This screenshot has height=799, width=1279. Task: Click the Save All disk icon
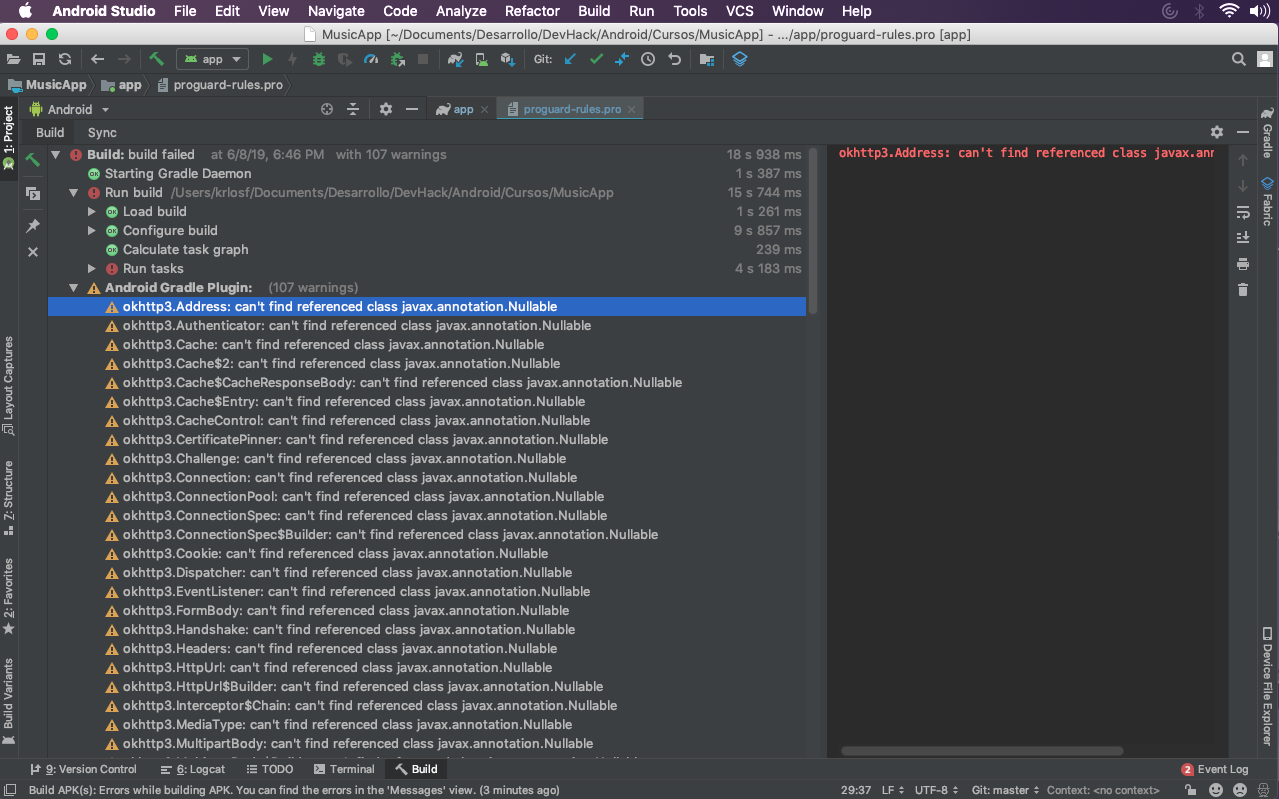[x=39, y=60]
